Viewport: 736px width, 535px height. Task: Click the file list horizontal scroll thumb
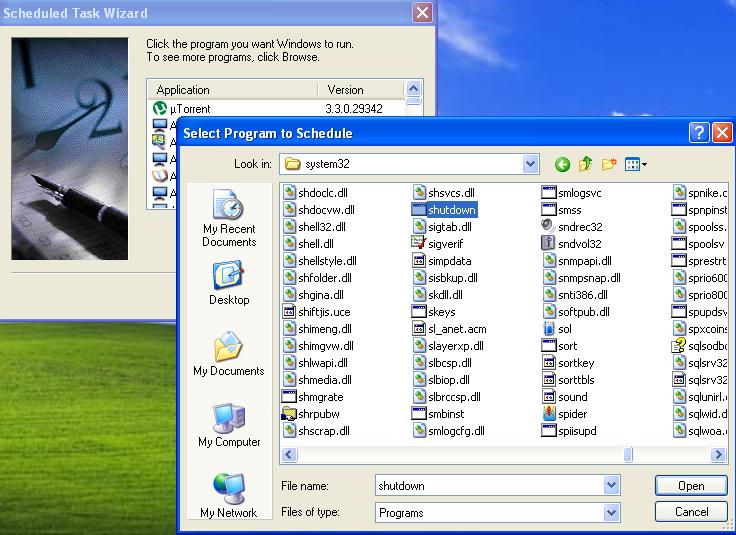tap(628, 454)
